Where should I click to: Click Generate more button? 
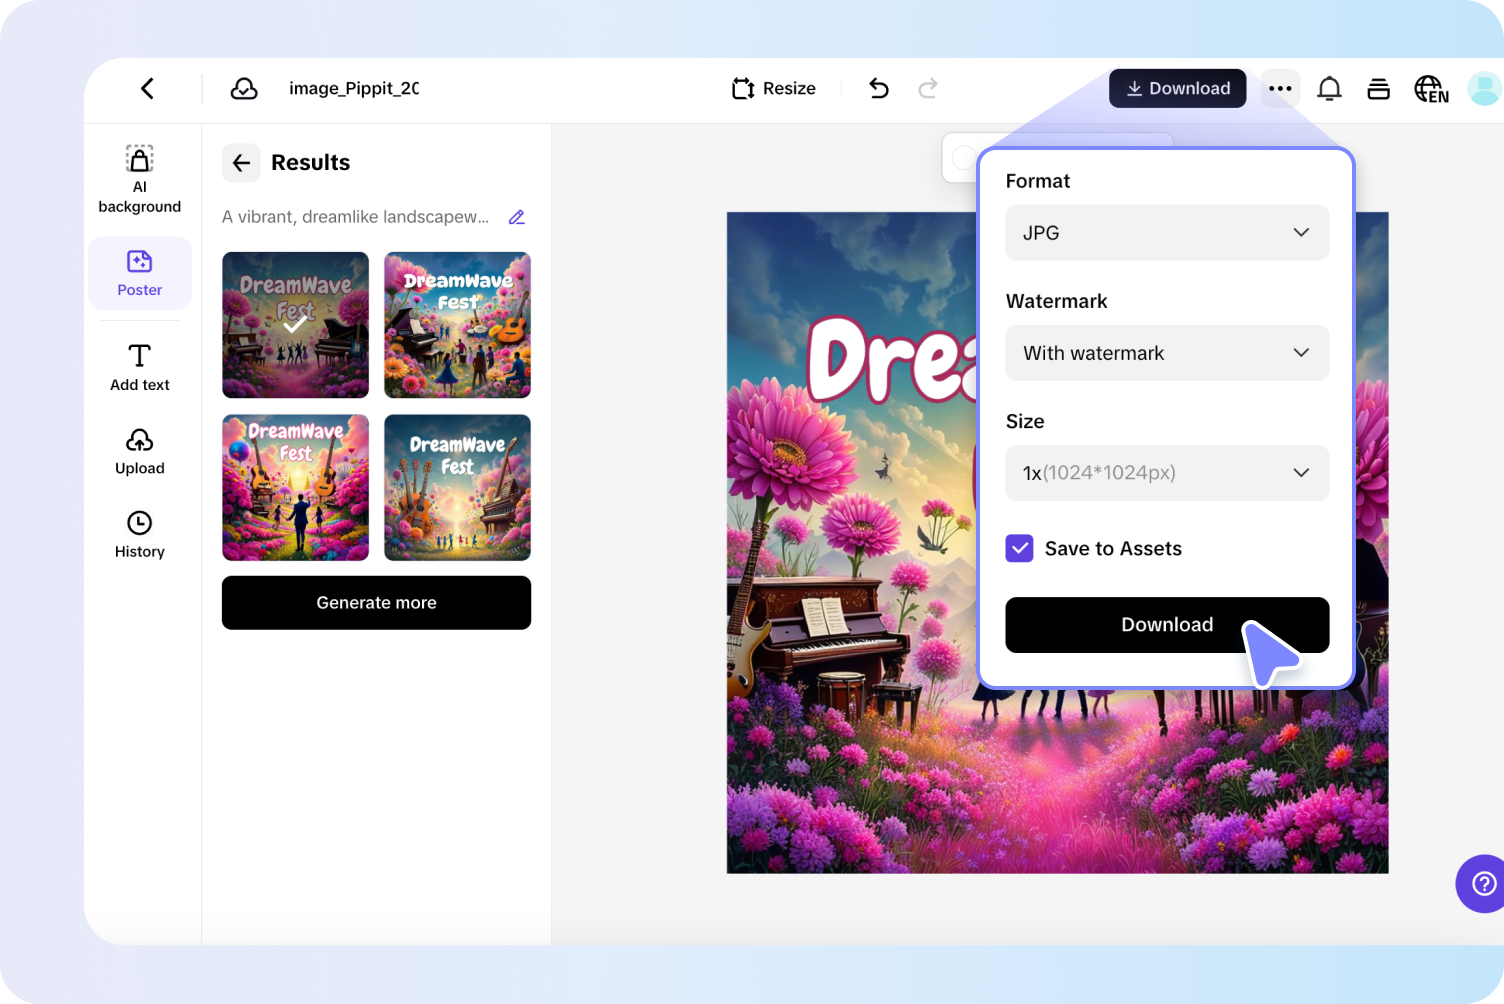pos(376,603)
